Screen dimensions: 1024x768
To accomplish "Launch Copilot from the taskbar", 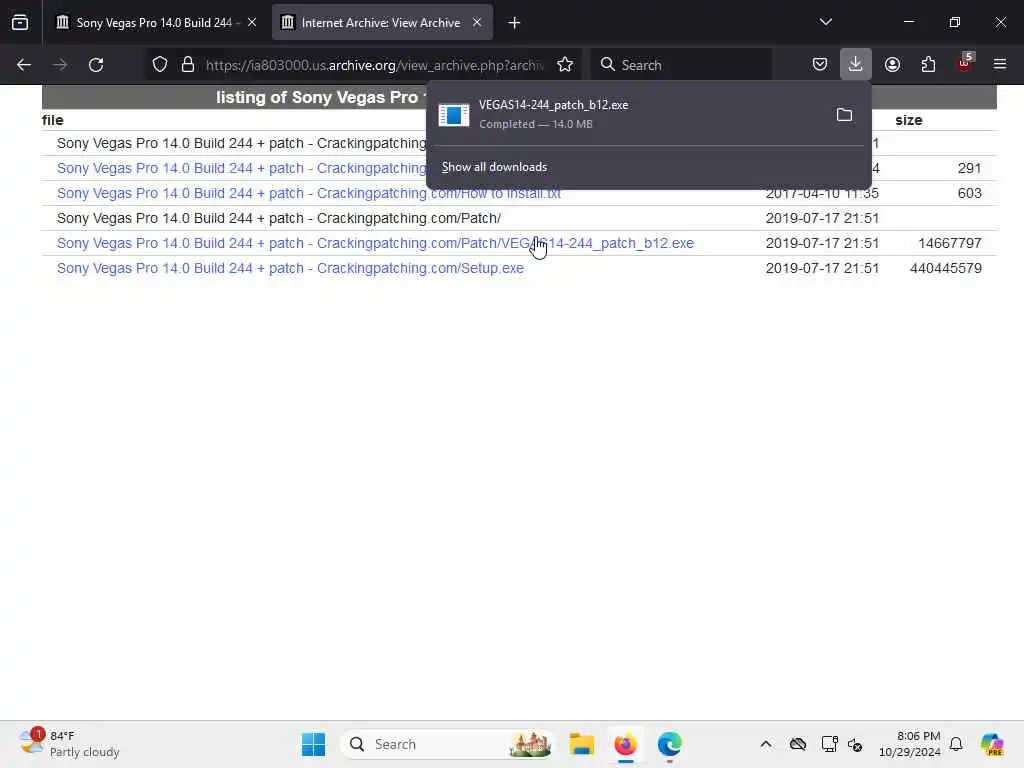I will coord(992,744).
